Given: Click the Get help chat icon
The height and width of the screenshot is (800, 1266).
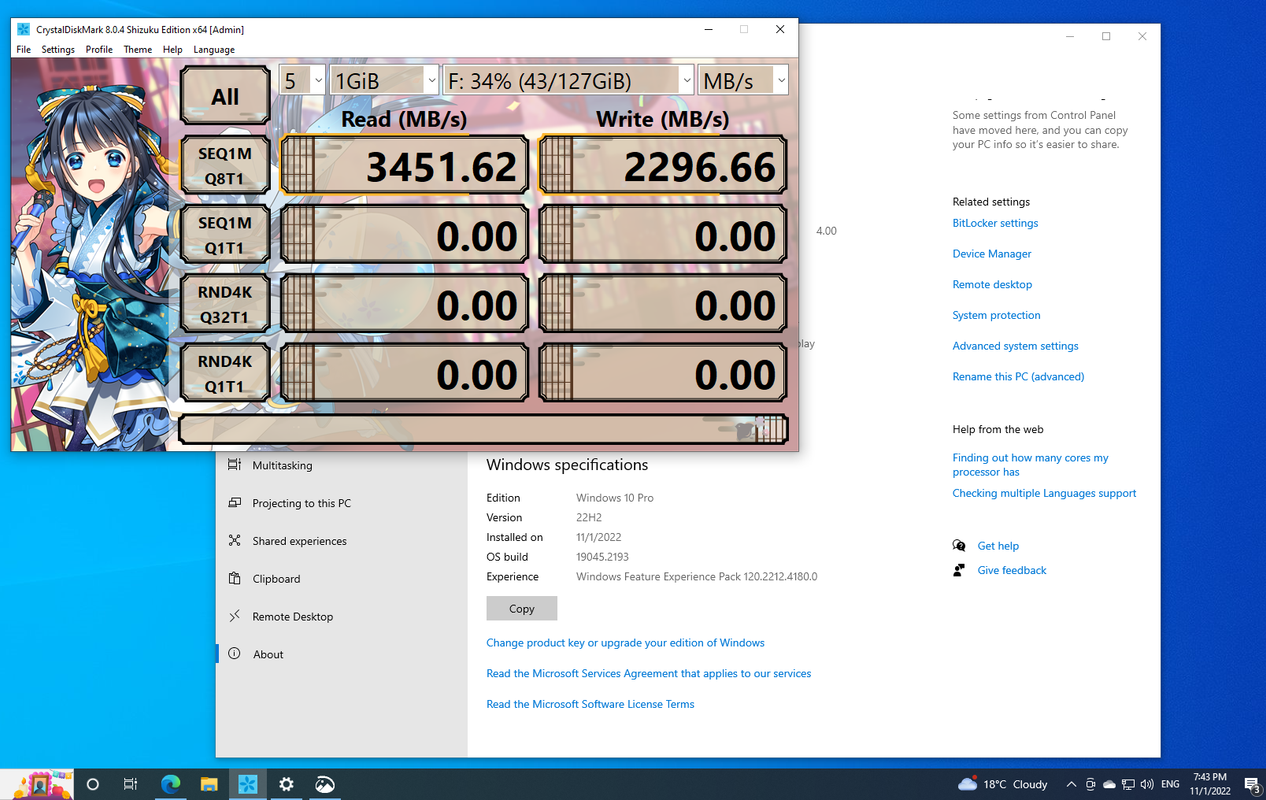Looking at the screenshot, I should tap(959, 546).
